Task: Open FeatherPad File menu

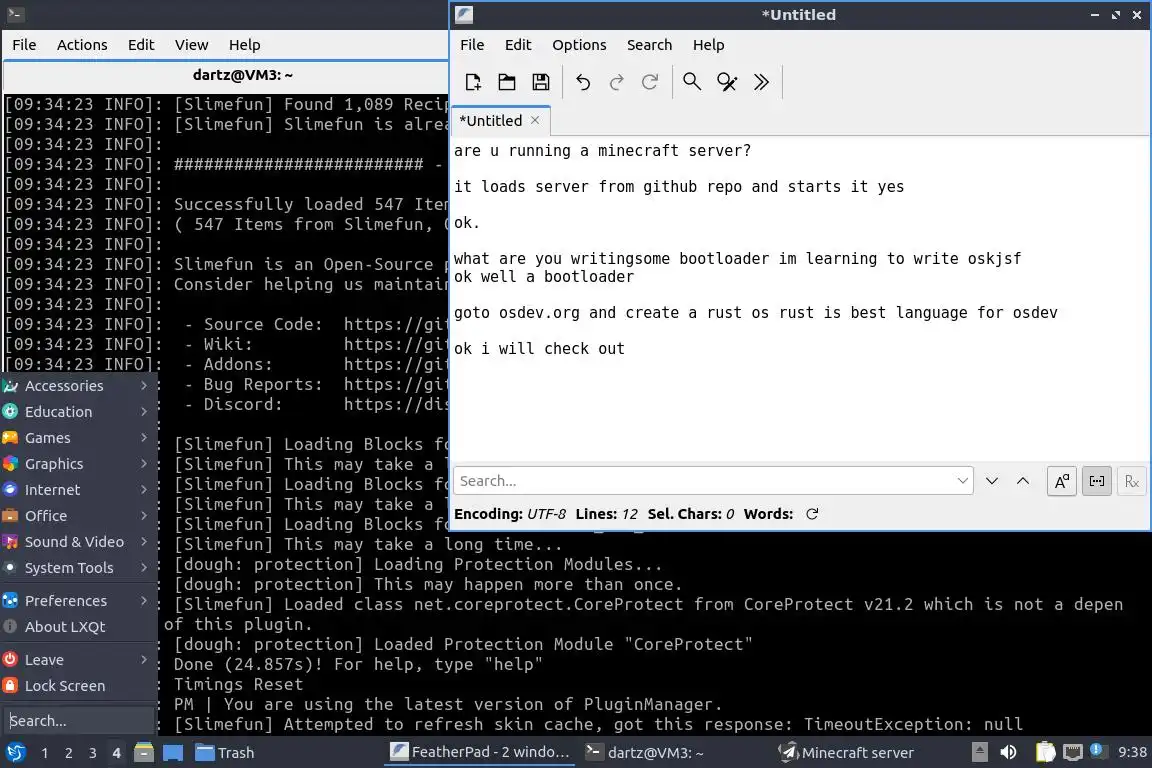Action: pyautogui.click(x=472, y=45)
